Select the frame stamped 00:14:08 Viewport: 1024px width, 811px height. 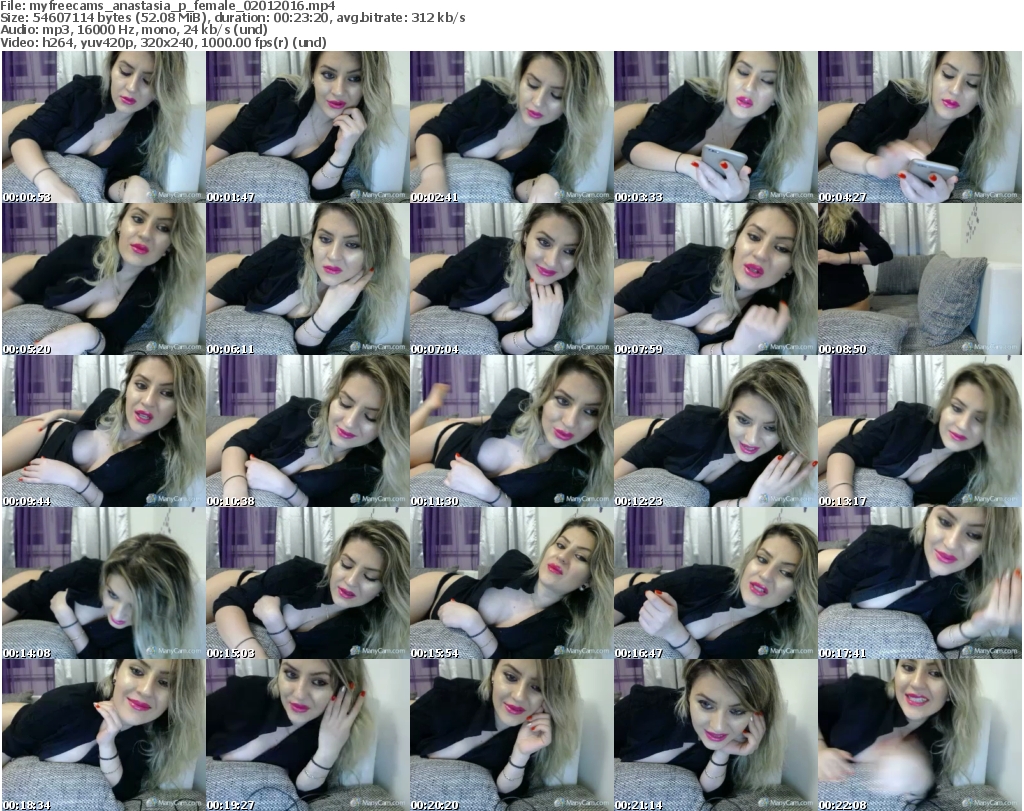(103, 582)
